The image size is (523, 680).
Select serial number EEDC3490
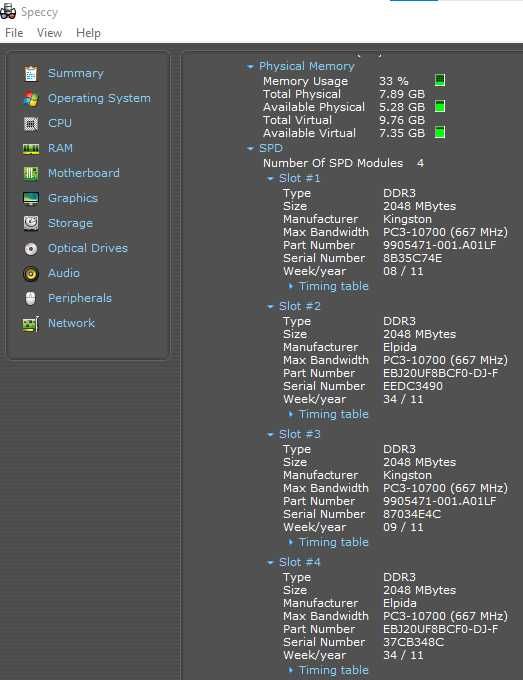pyautogui.click(x=412, y=386)
